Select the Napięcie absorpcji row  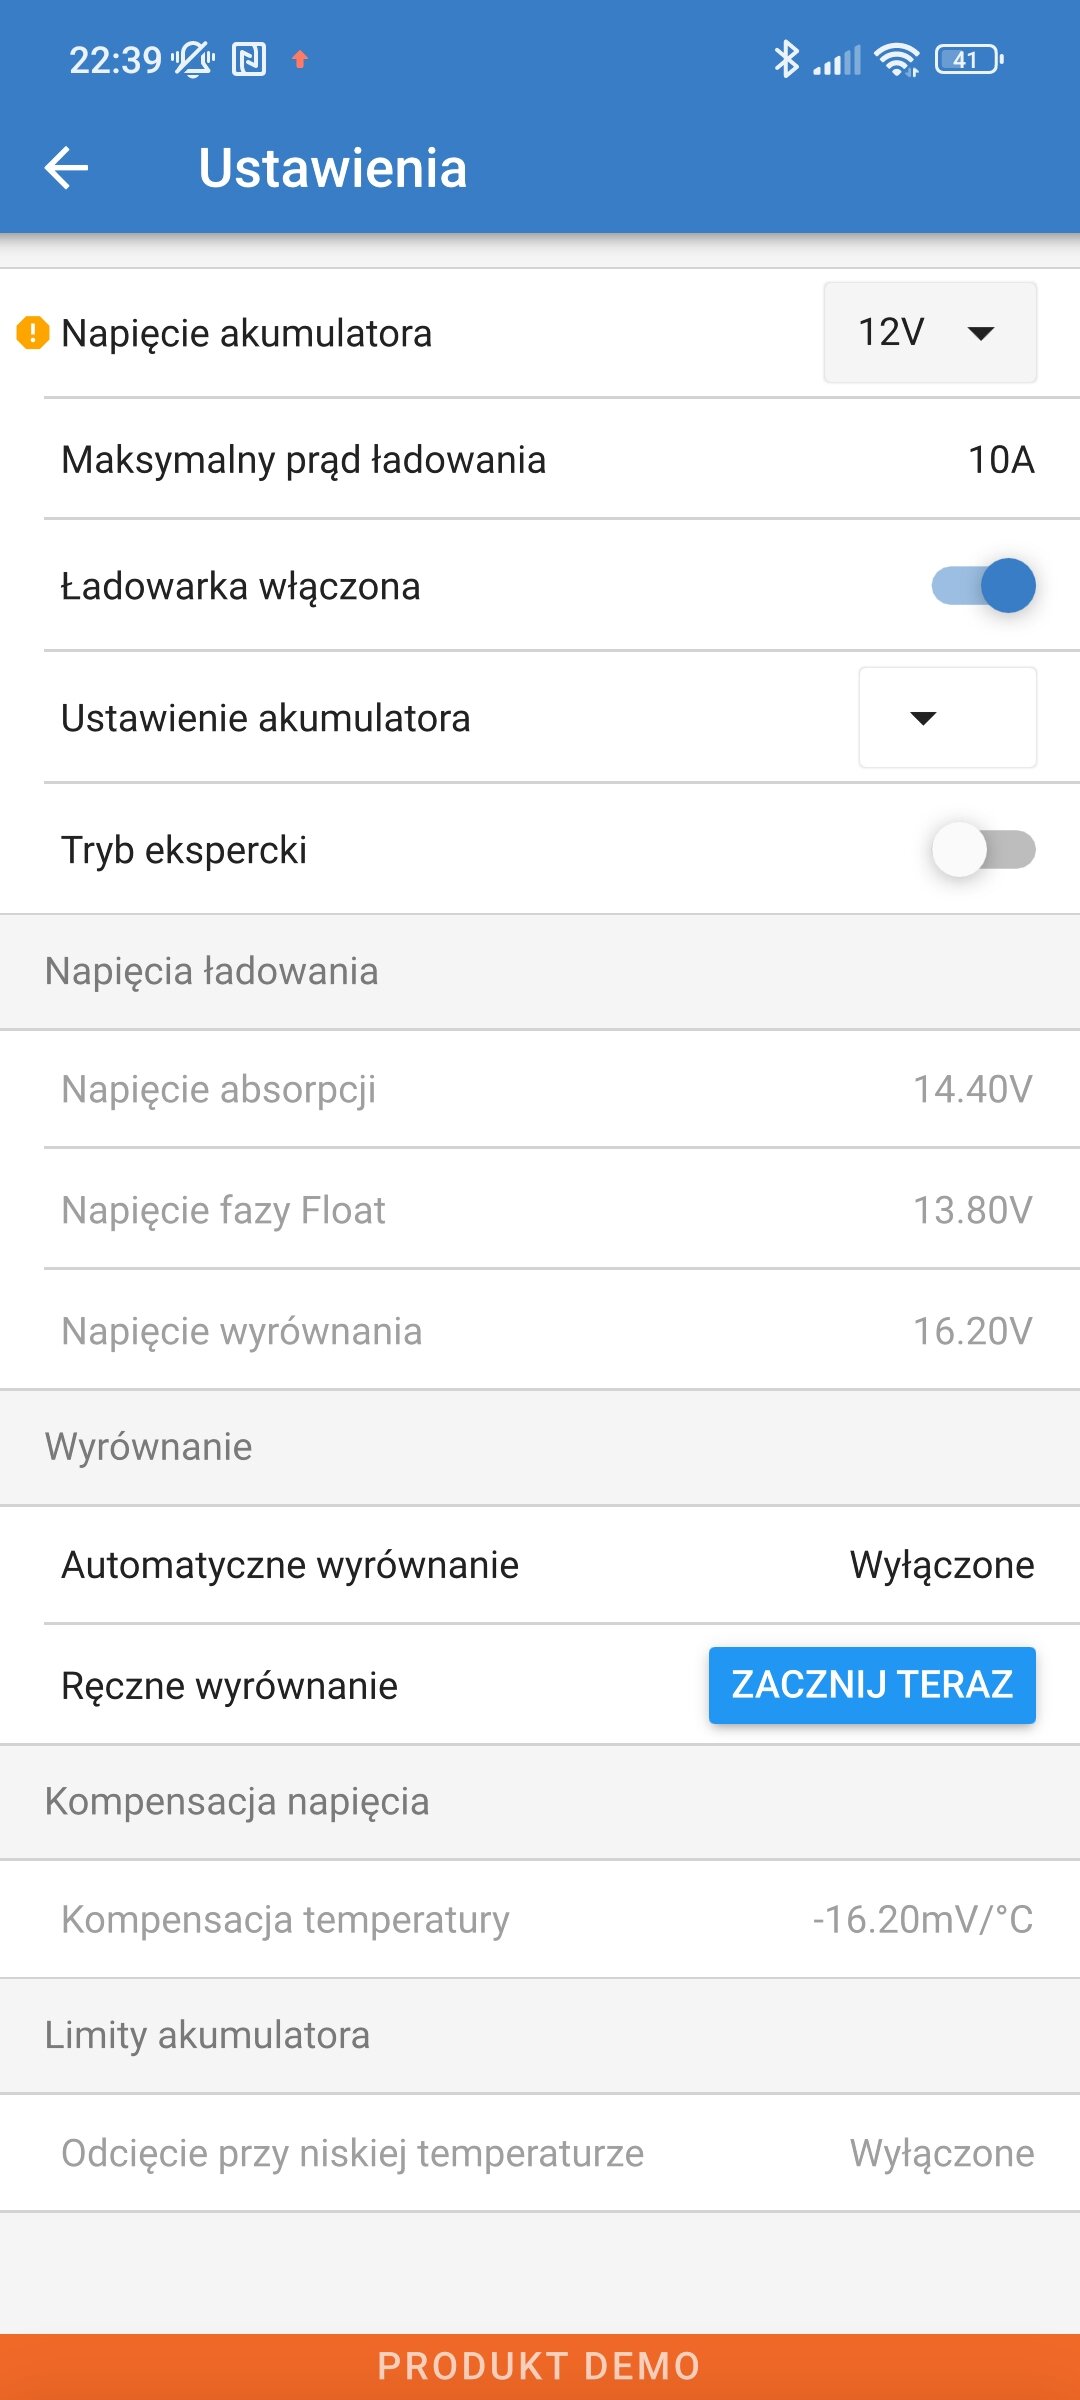540,1089
